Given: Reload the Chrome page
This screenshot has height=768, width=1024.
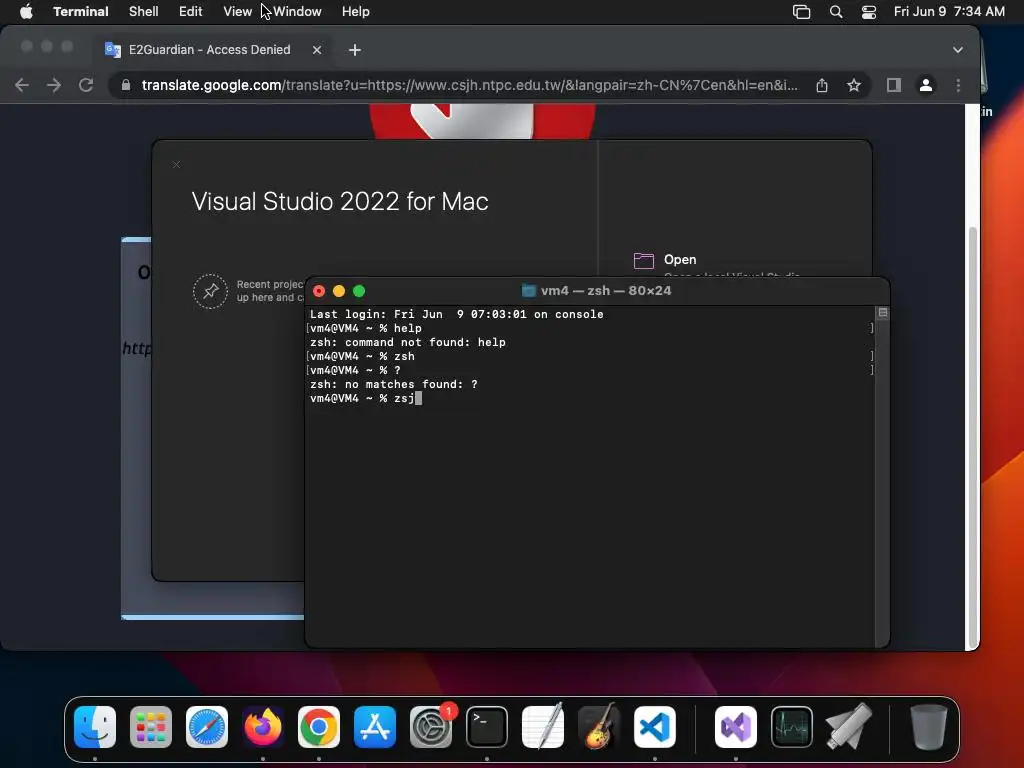Looking at the screenshot, I should pos(86,85).
